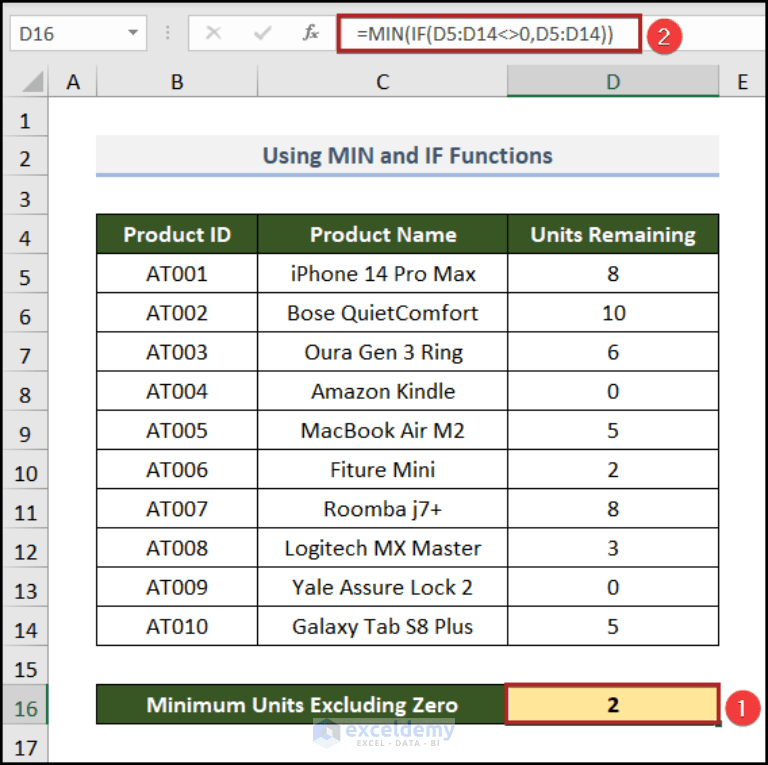Select cell AT010
This screenshot has width=768, height=765.
click(177, 626)
